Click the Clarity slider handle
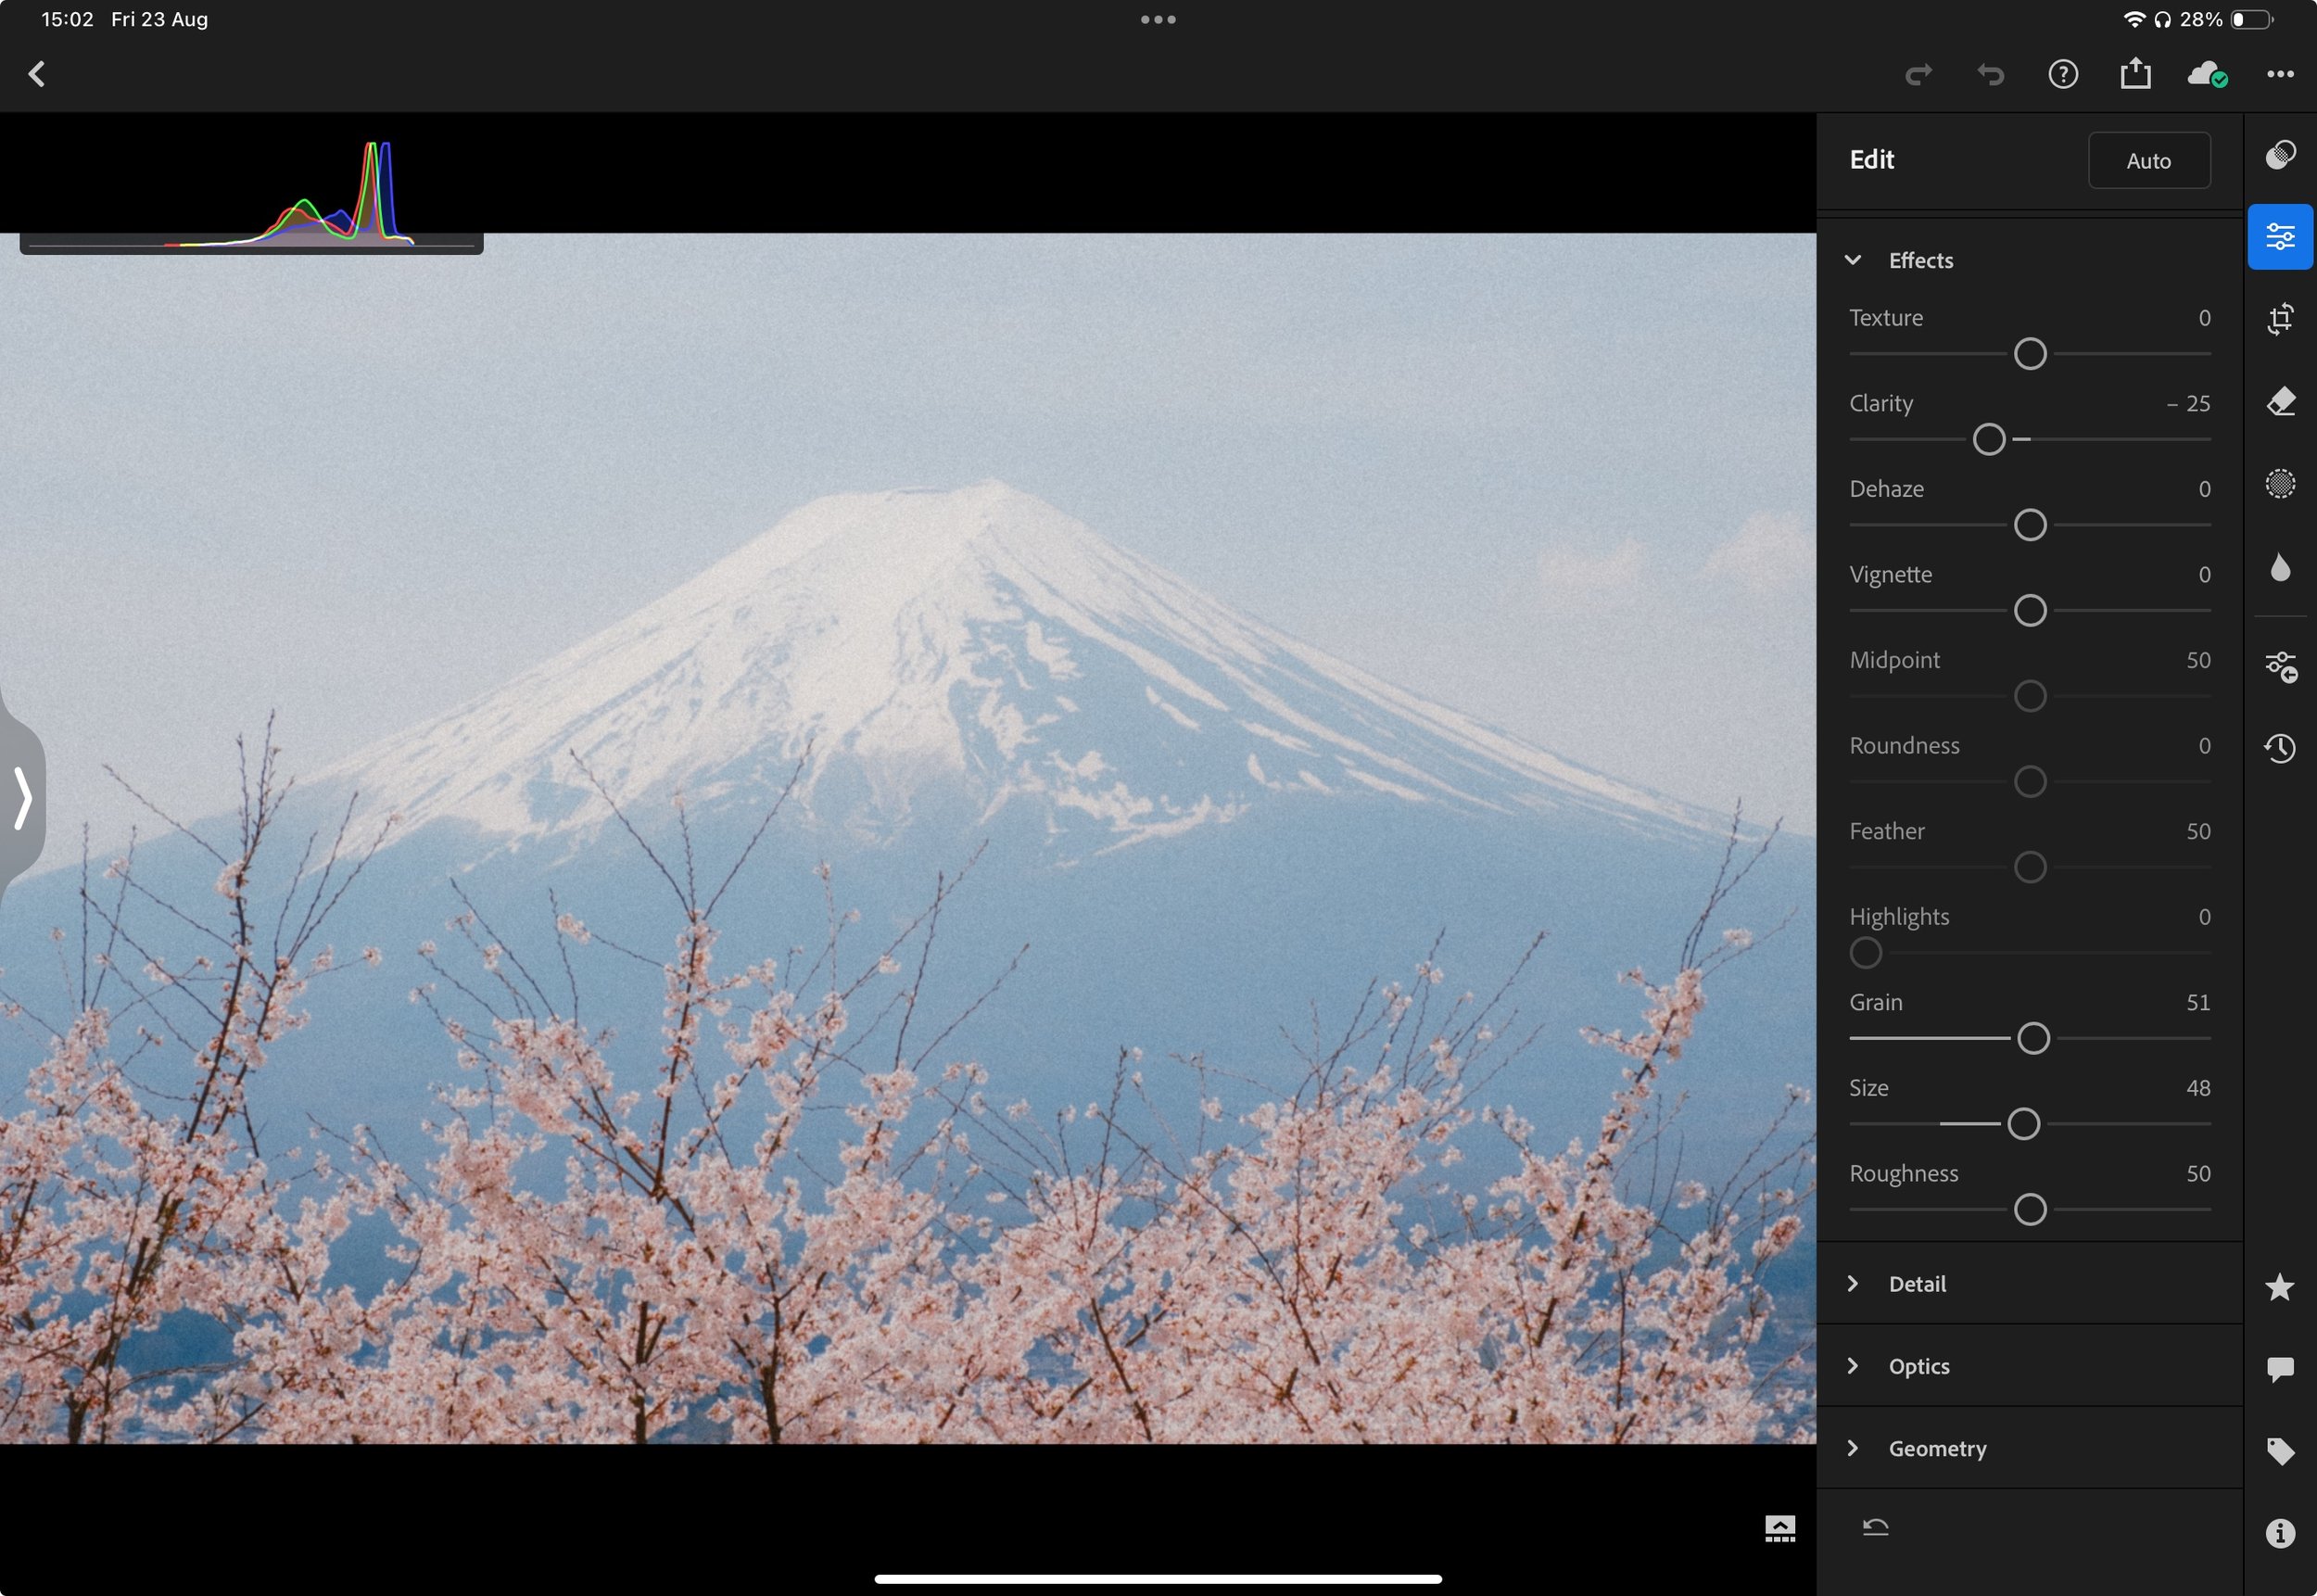This screenshot has width=2317, height=1596. pos(1989,440)
